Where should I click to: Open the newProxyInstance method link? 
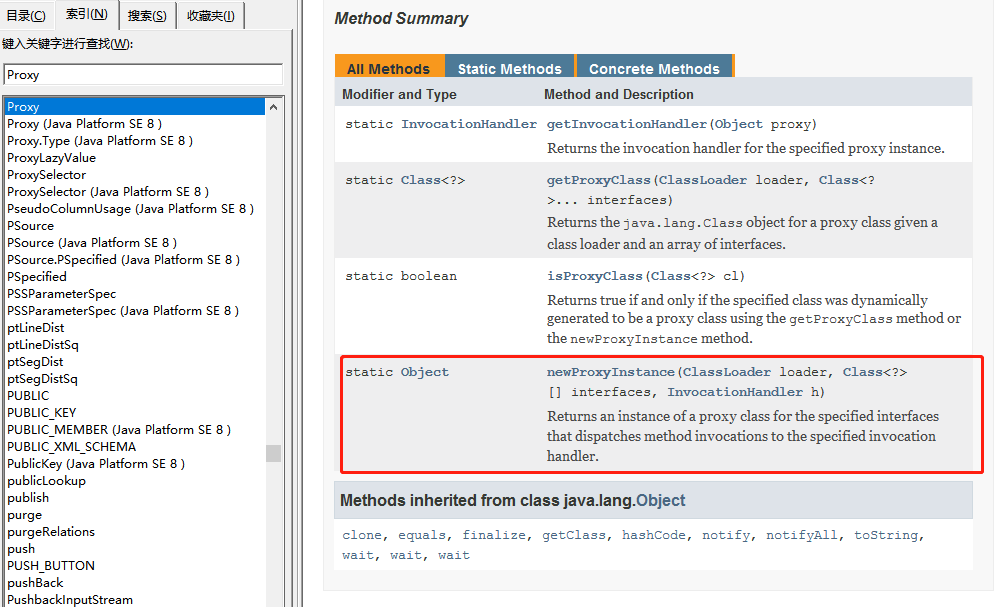coord(610,372)
